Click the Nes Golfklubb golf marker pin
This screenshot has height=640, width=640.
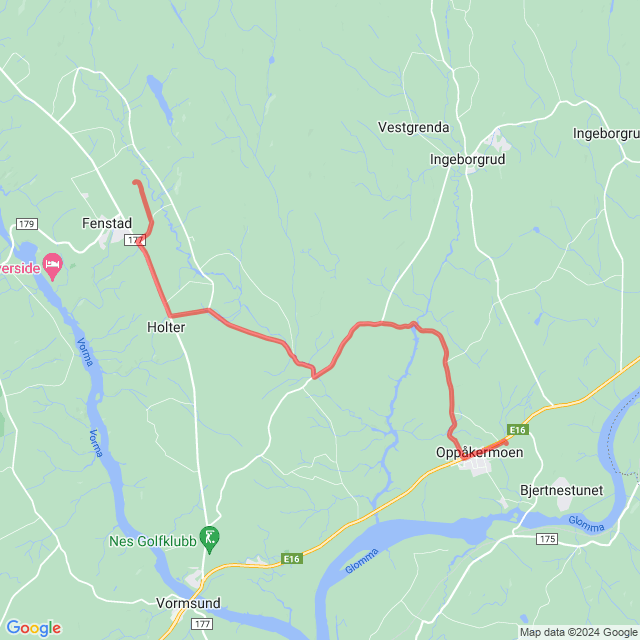point(209,539)
